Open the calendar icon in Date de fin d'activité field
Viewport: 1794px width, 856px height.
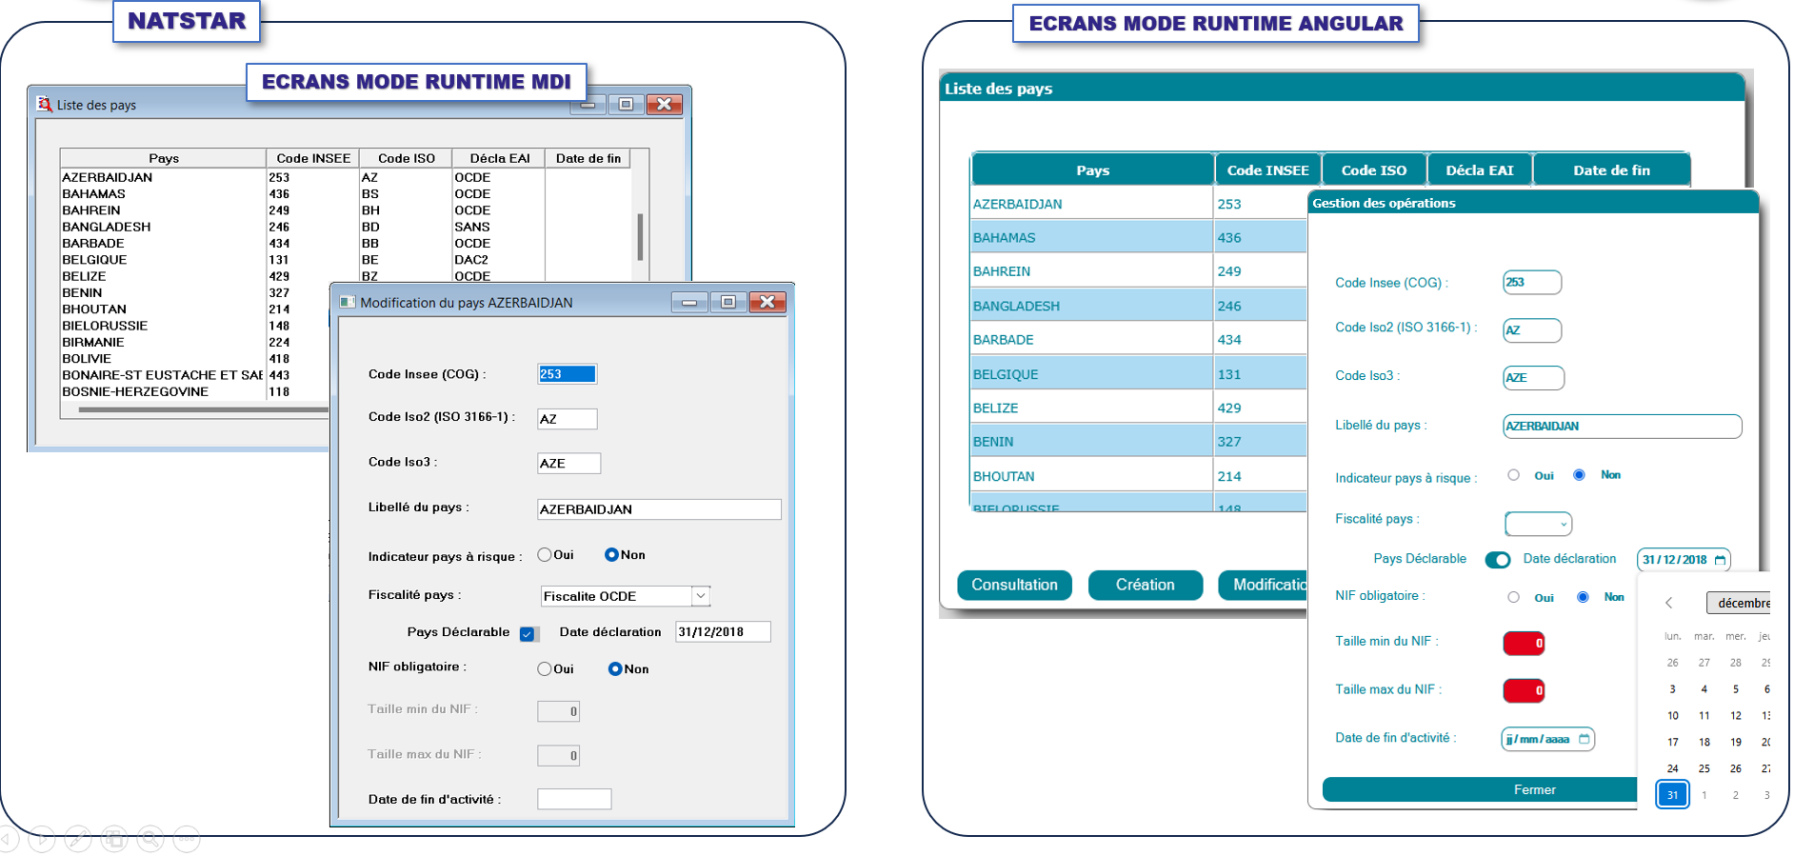pyautogui.click(x=1584, y=739)
